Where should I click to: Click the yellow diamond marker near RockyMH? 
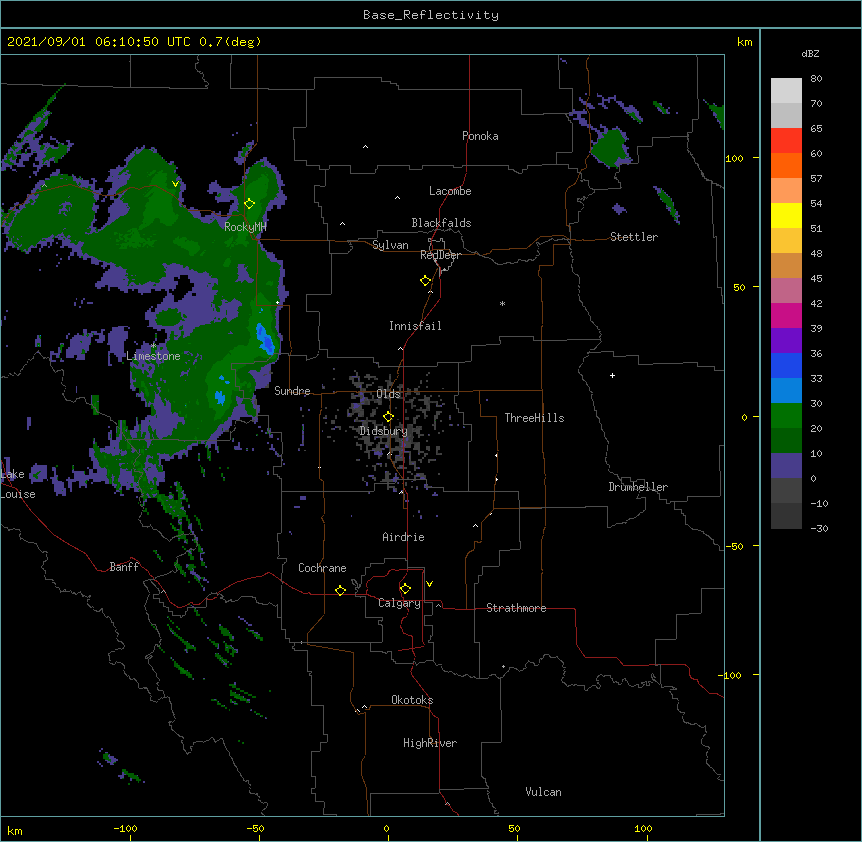[249, 203]
